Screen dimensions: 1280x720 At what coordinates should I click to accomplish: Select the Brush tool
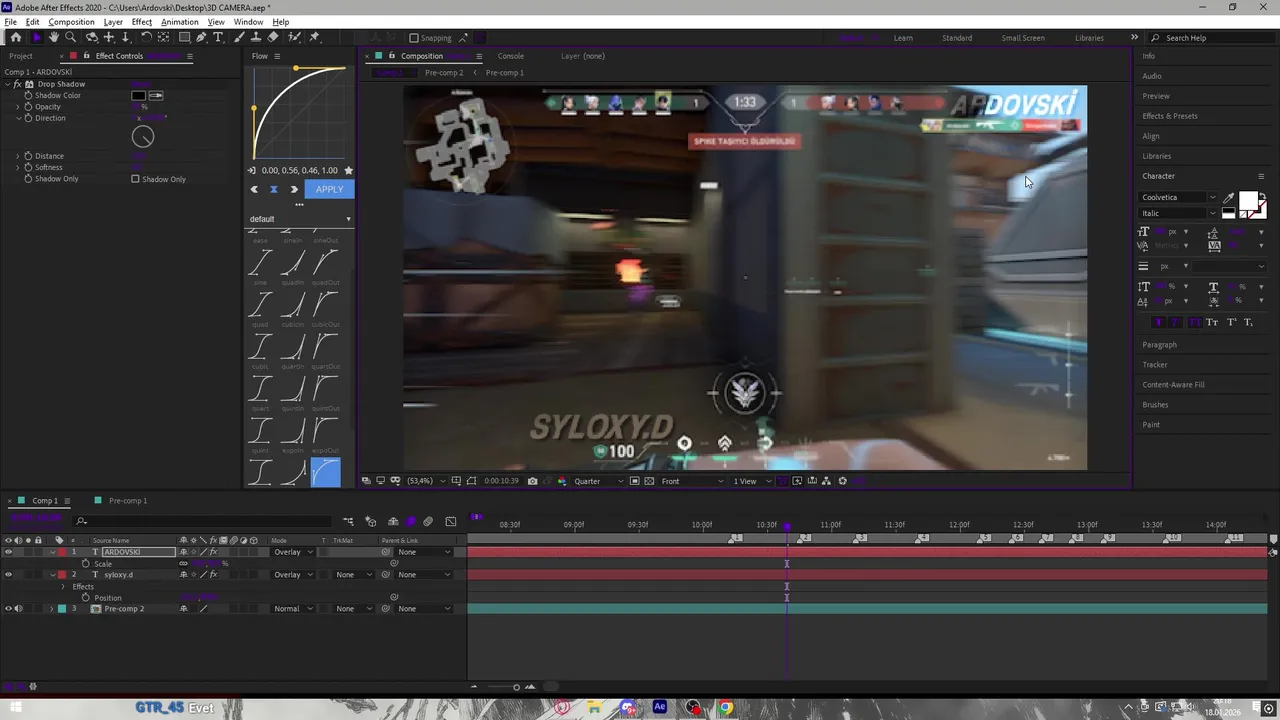point(239,37)
